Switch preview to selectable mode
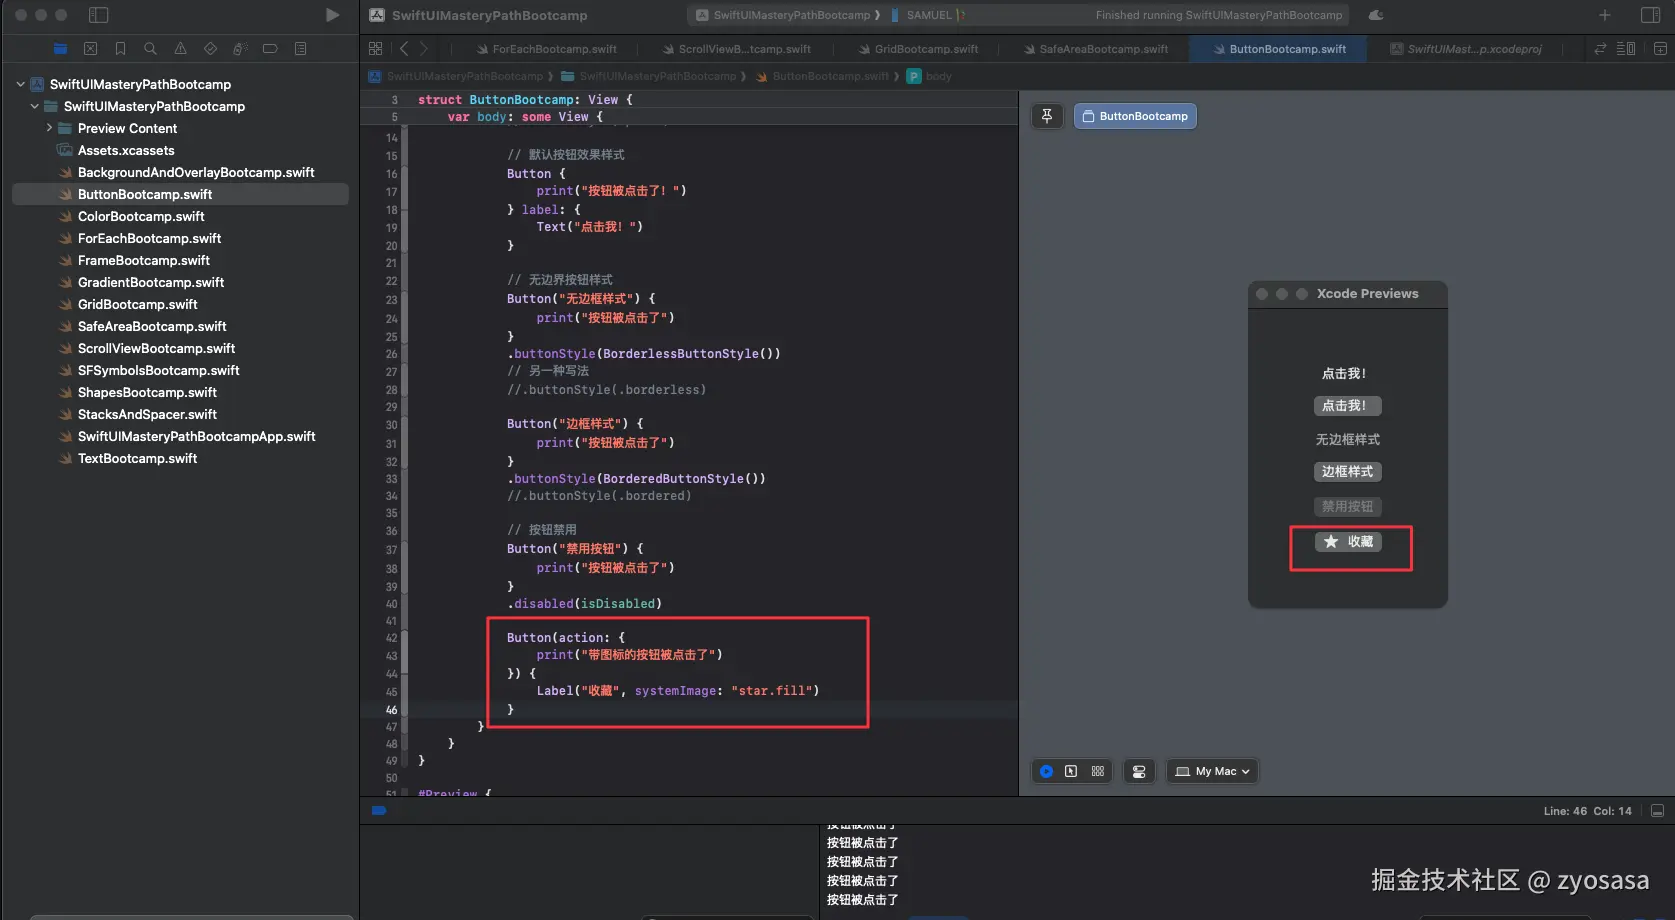The width and height of the screenshot is (1675, 920). click(1071, 771)
